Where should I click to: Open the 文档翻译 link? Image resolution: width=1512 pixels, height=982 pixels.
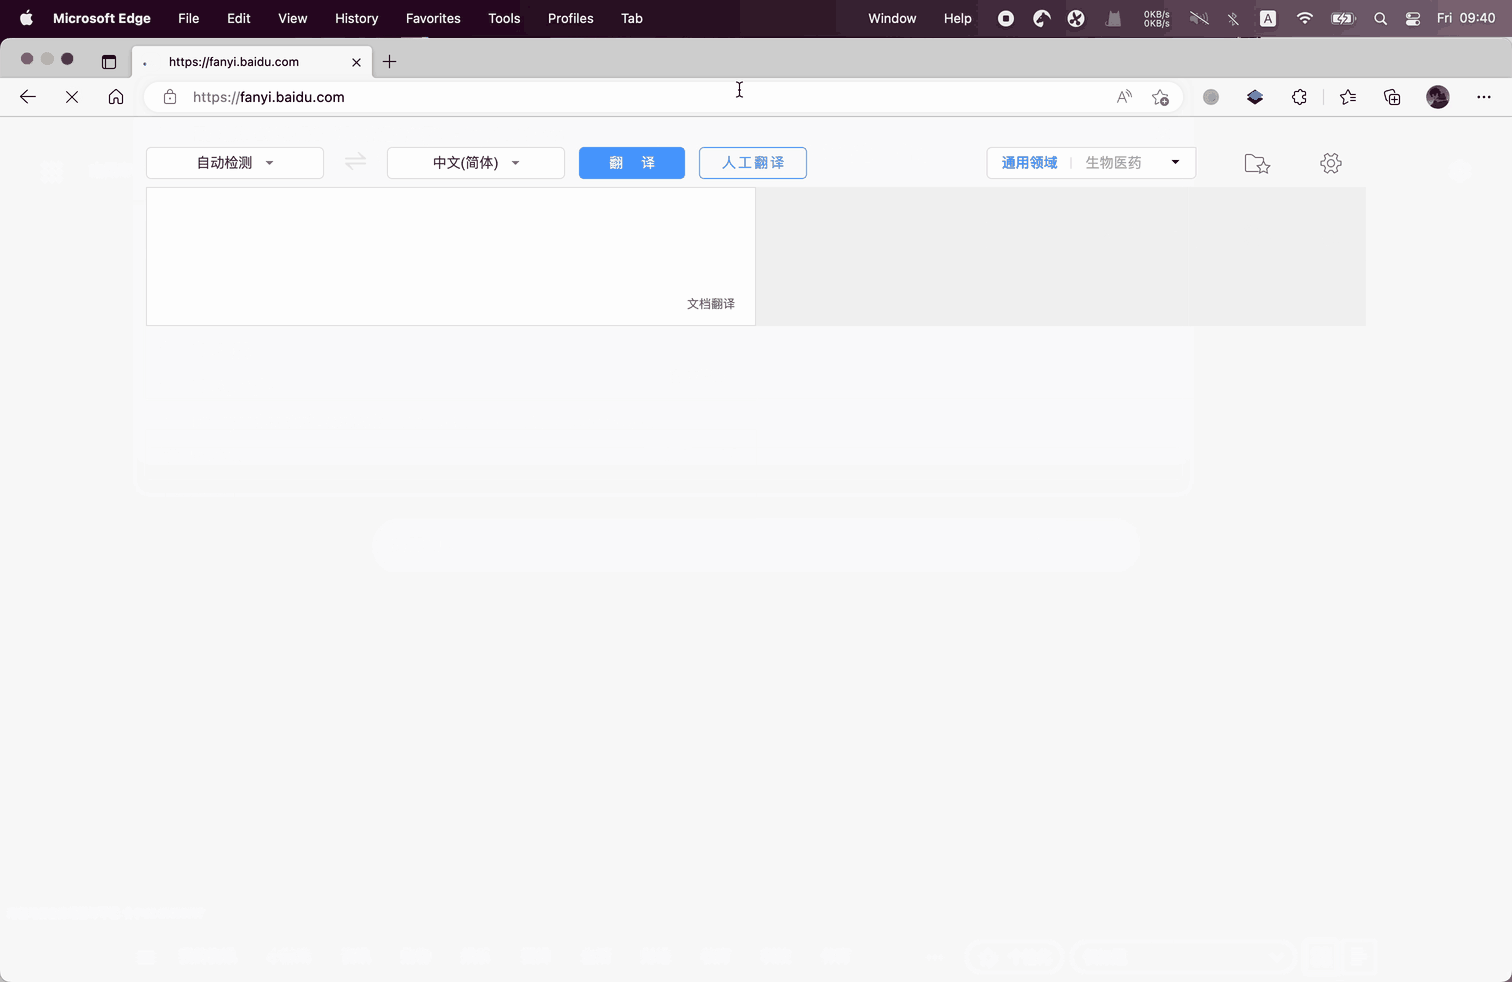(711, 304)
